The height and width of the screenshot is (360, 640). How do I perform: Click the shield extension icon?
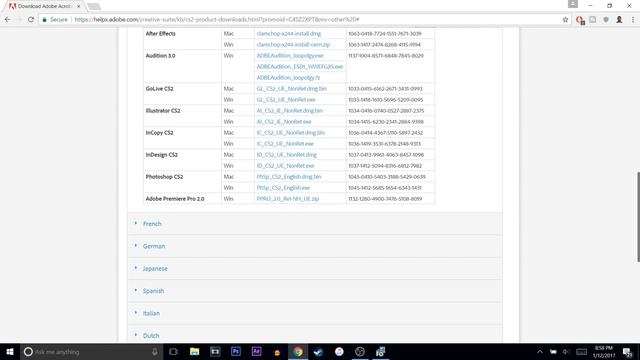(x=606, y=19)
